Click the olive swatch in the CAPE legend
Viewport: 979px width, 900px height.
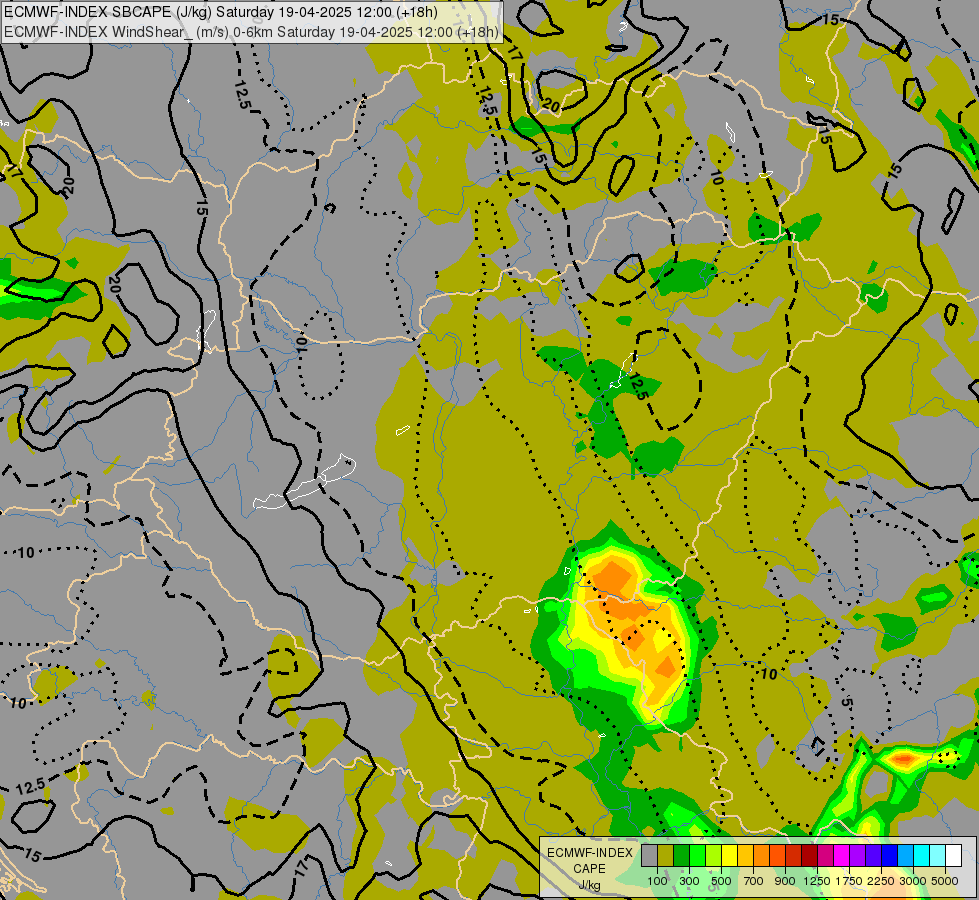pos(666,855)
